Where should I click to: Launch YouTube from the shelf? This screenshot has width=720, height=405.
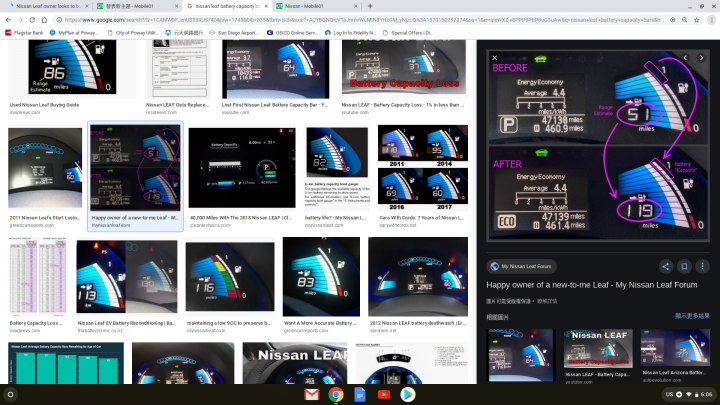point(384,394)
